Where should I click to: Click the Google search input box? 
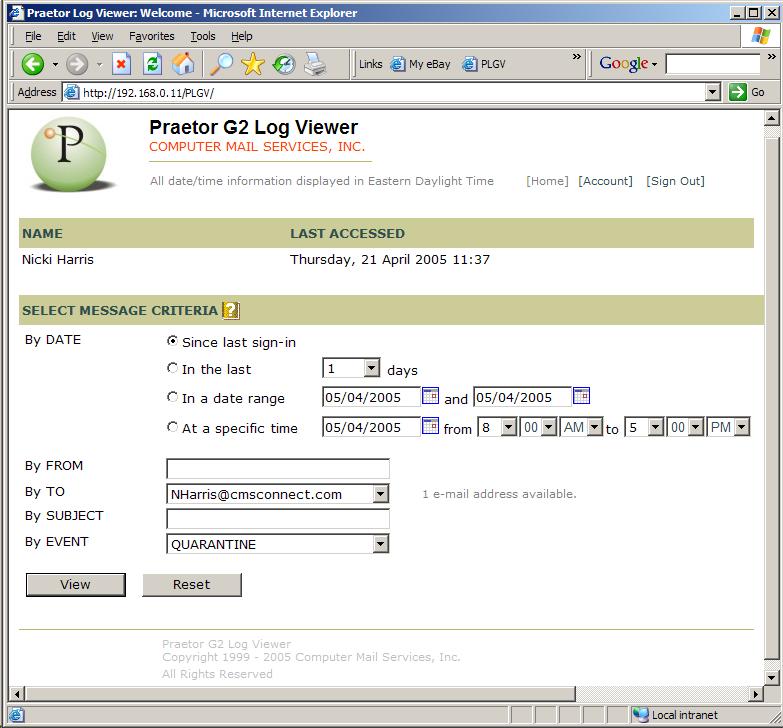click(713, 64)
